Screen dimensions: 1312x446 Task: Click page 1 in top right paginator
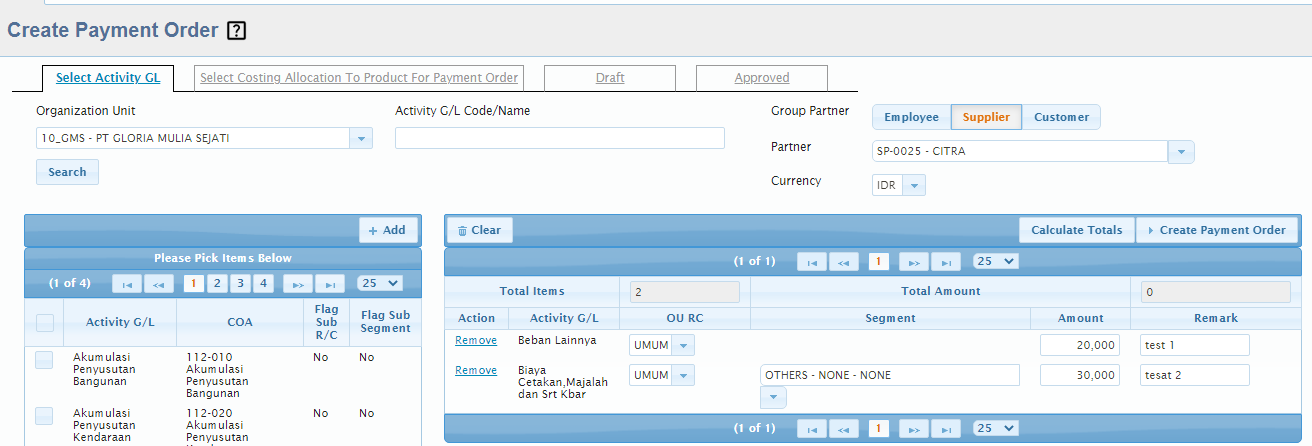[x=879, y=262]
